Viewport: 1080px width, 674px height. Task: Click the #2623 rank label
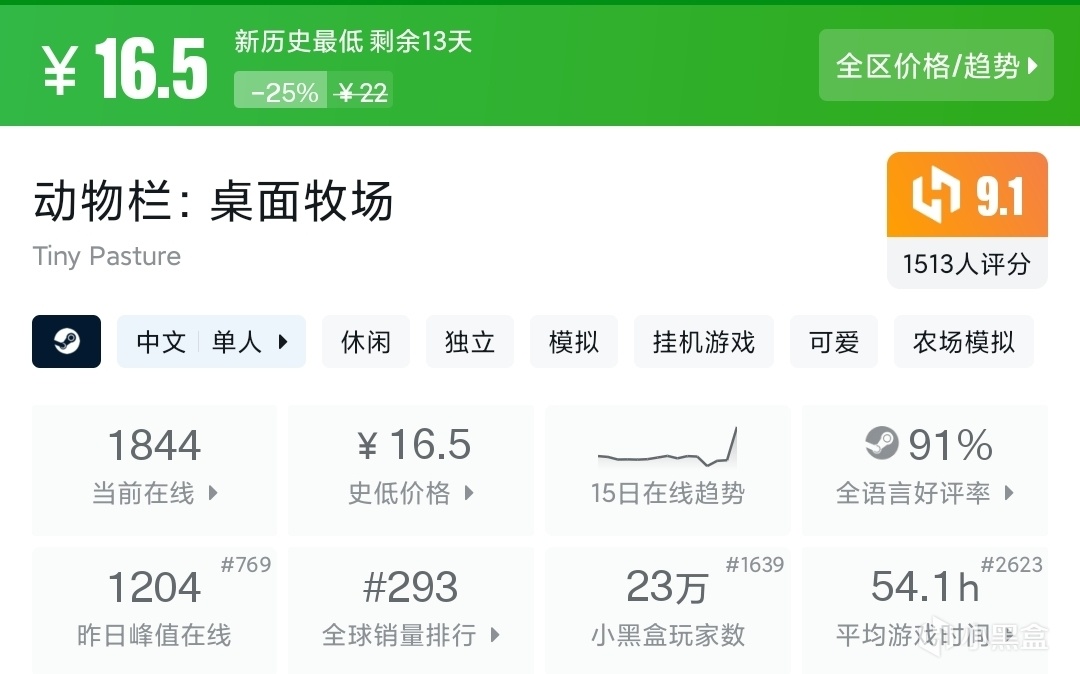click(x=1012, y=565)
